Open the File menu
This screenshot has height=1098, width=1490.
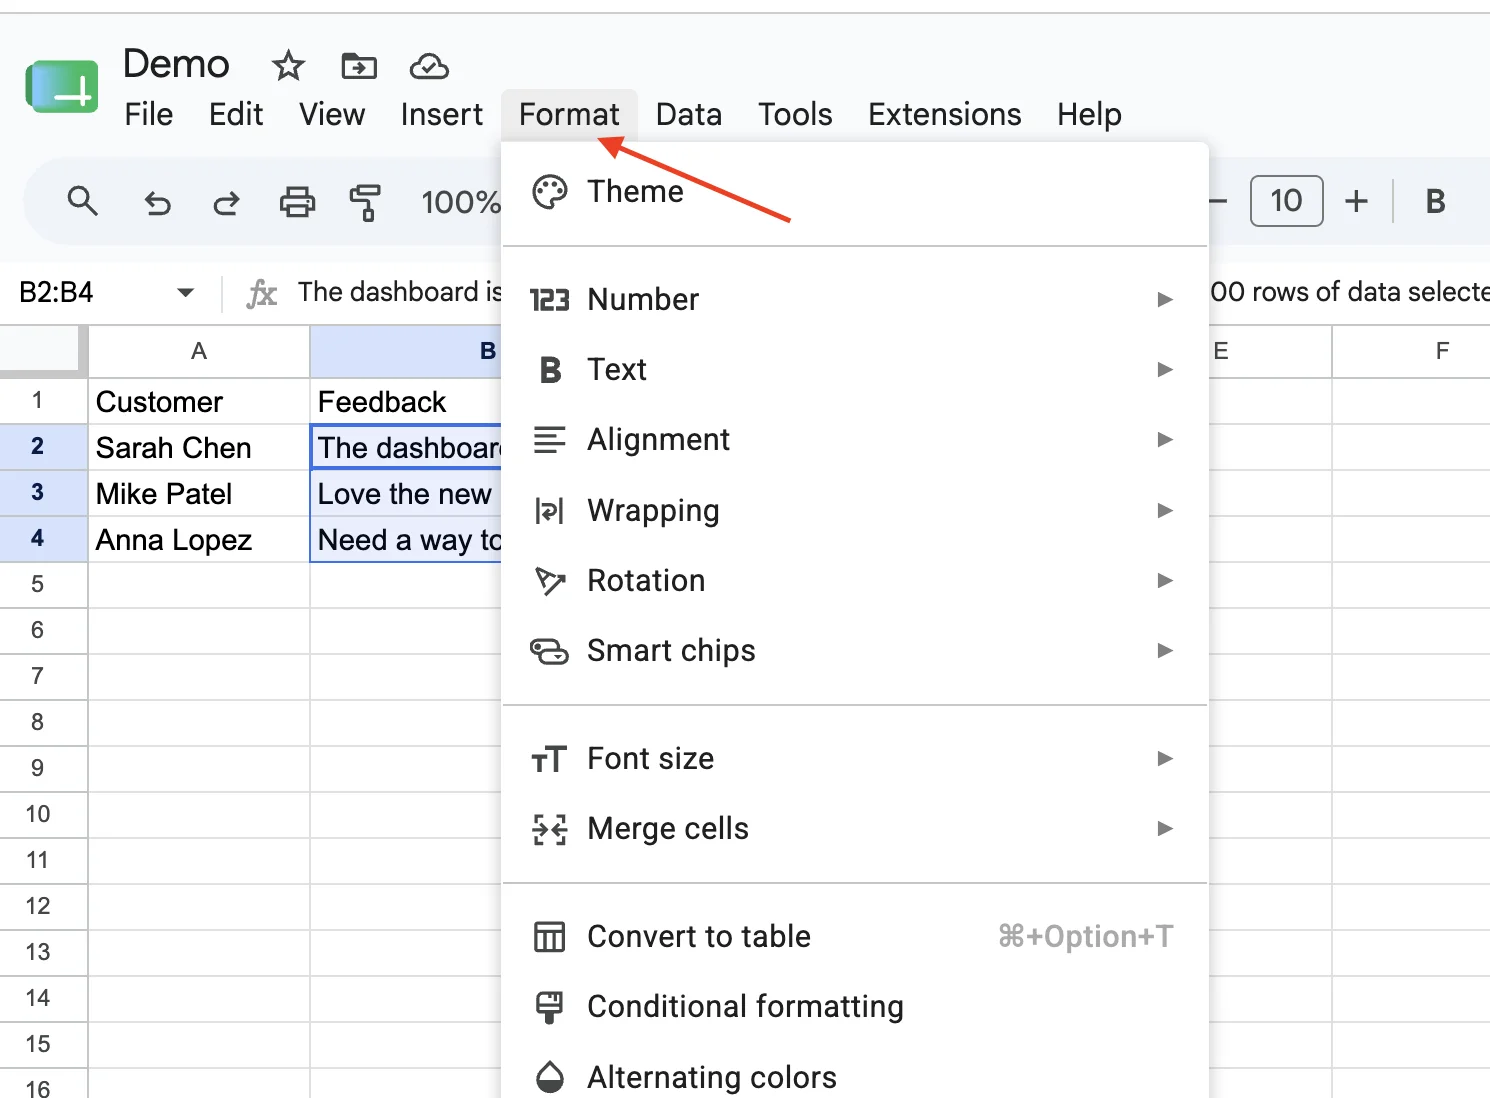click(148, 115)
